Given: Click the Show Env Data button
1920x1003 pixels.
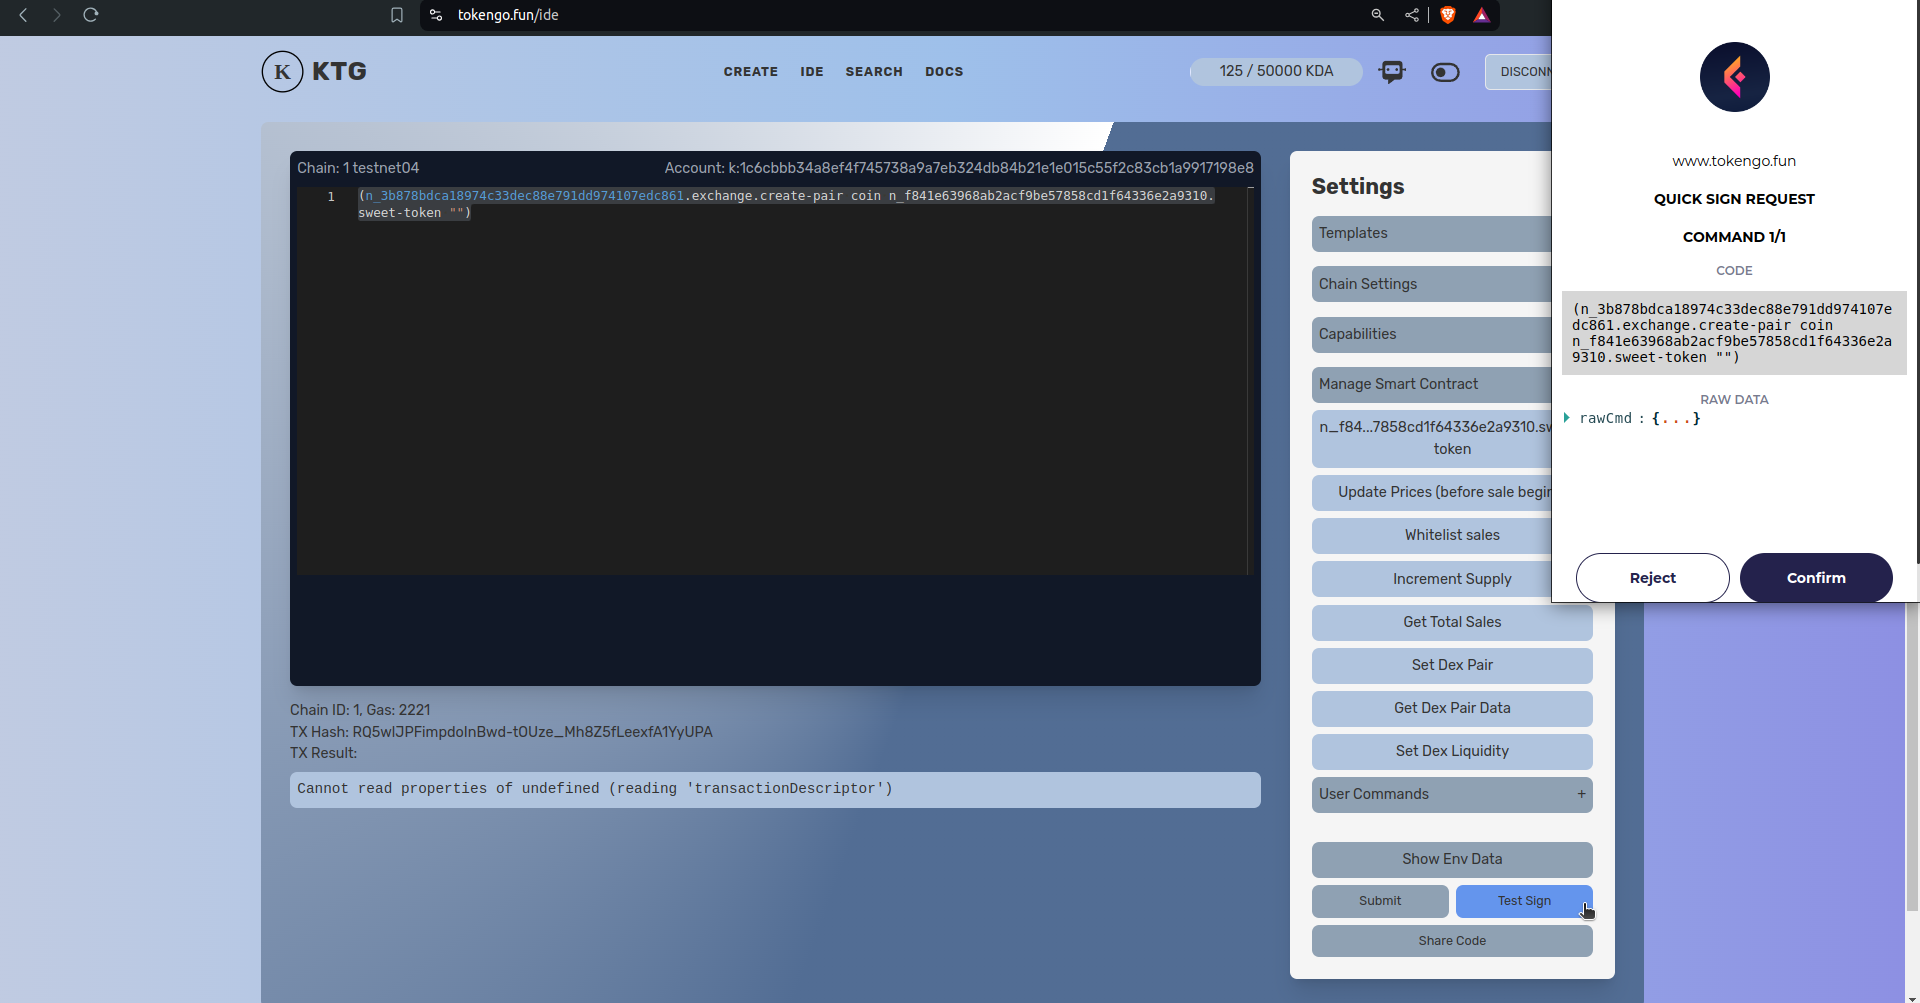Looking at the screenshot, I should click(x=1452, y=859).
